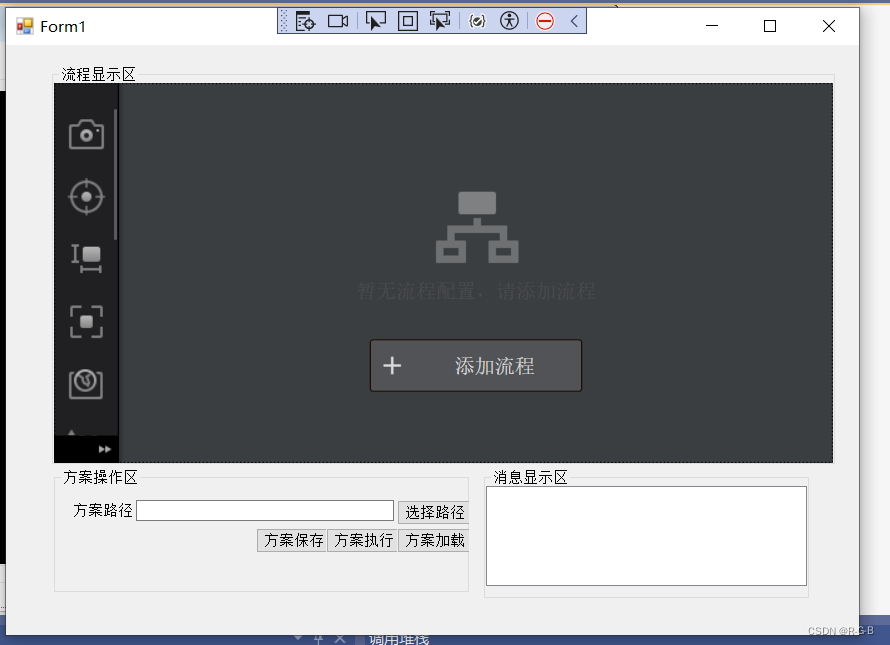Image resolution: width=890 pixels, height=645 pixels.
Task: Click inside the 消息显示区 message box
Action: [x=646, y=535]
